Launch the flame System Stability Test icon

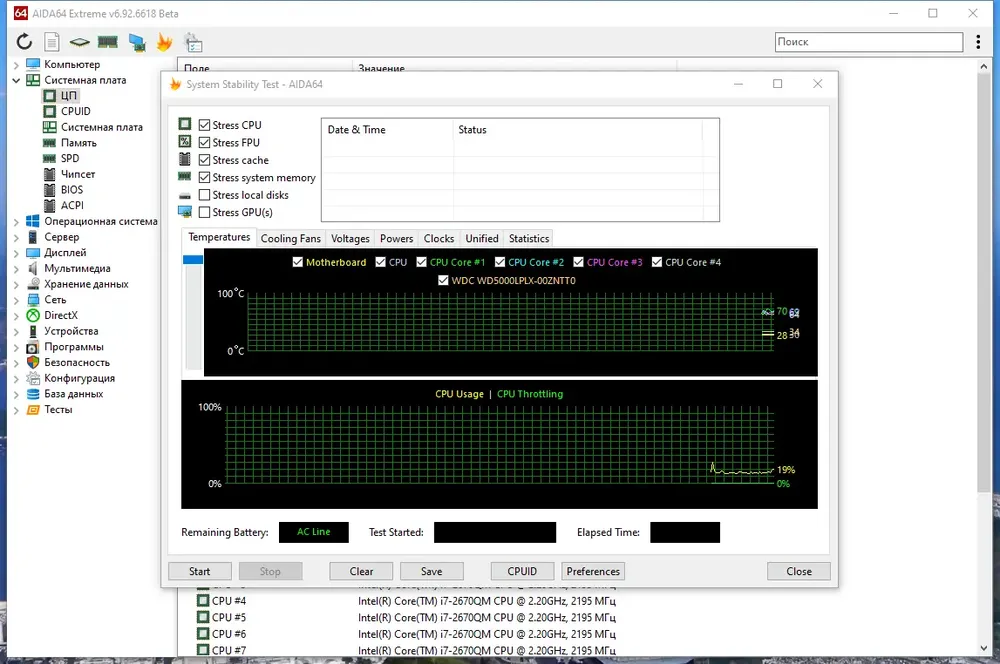click(165, 42)
